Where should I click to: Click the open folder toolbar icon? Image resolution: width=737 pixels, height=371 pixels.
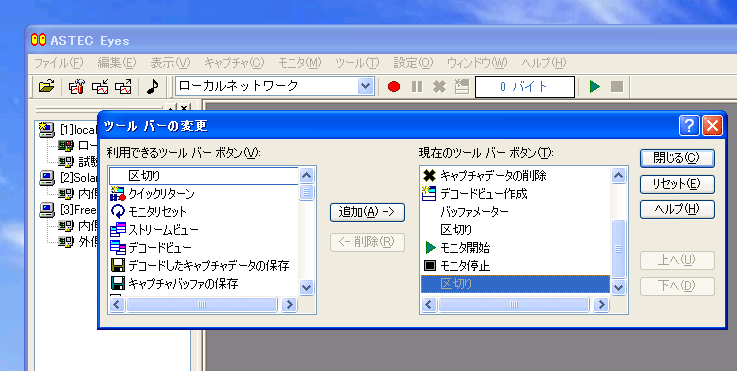47,87
